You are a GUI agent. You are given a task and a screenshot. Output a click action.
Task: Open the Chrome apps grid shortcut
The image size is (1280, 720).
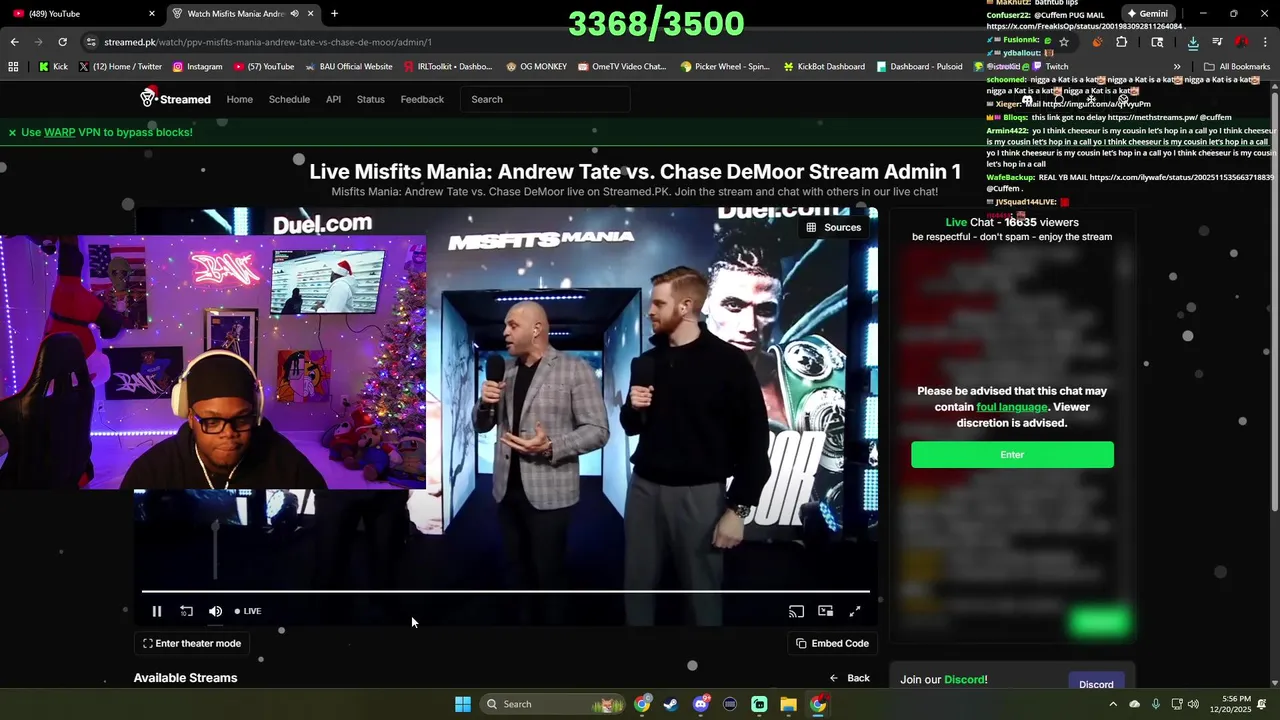(13, 67)
